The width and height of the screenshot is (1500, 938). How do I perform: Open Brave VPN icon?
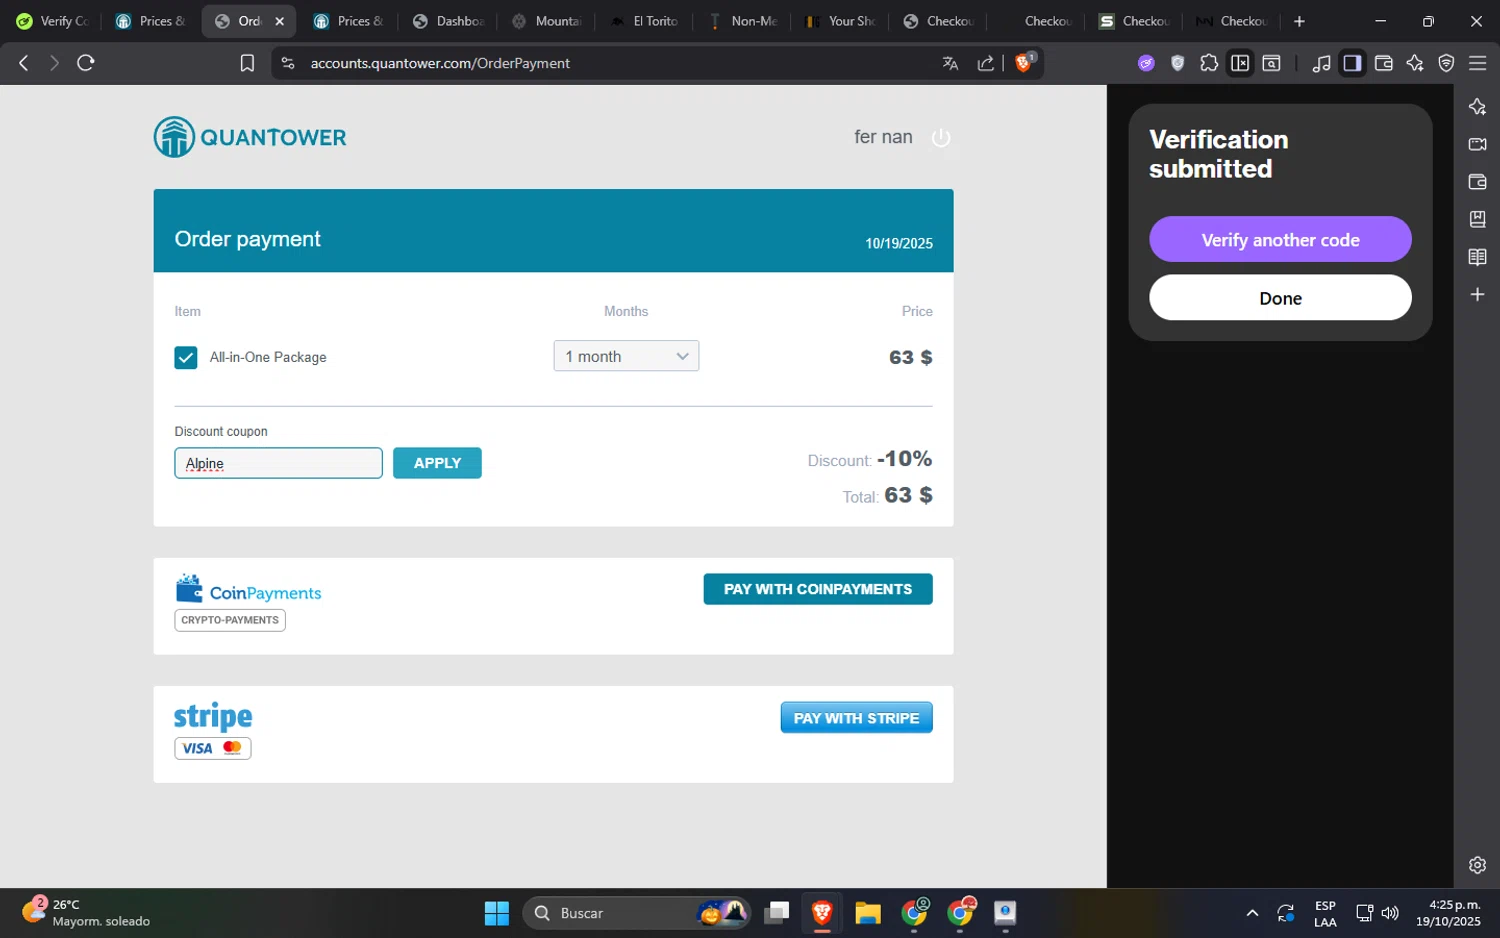1446,63
